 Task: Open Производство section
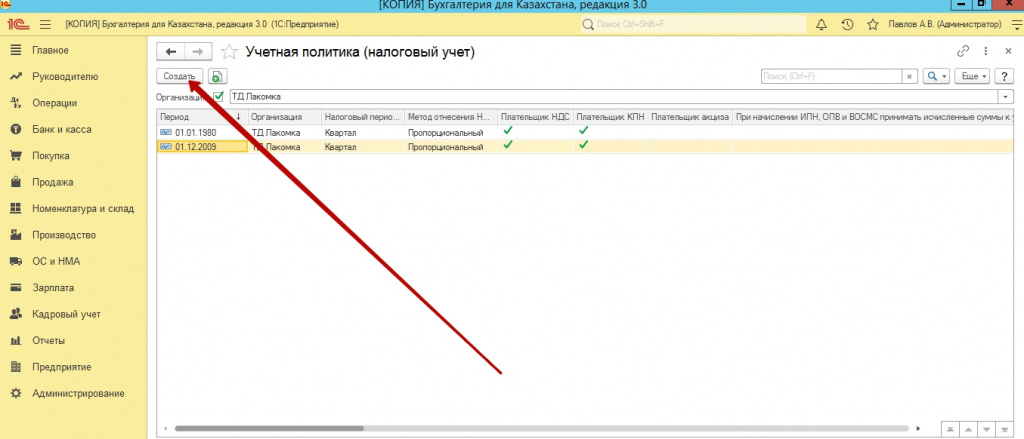coord(64,235)
